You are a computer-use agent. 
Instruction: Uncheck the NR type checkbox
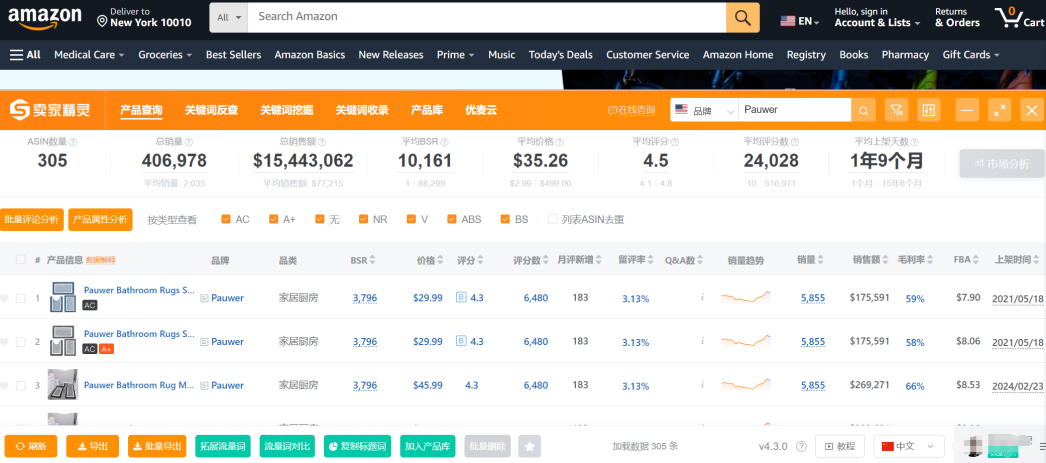pyautogui.click(x=364, y=219)
